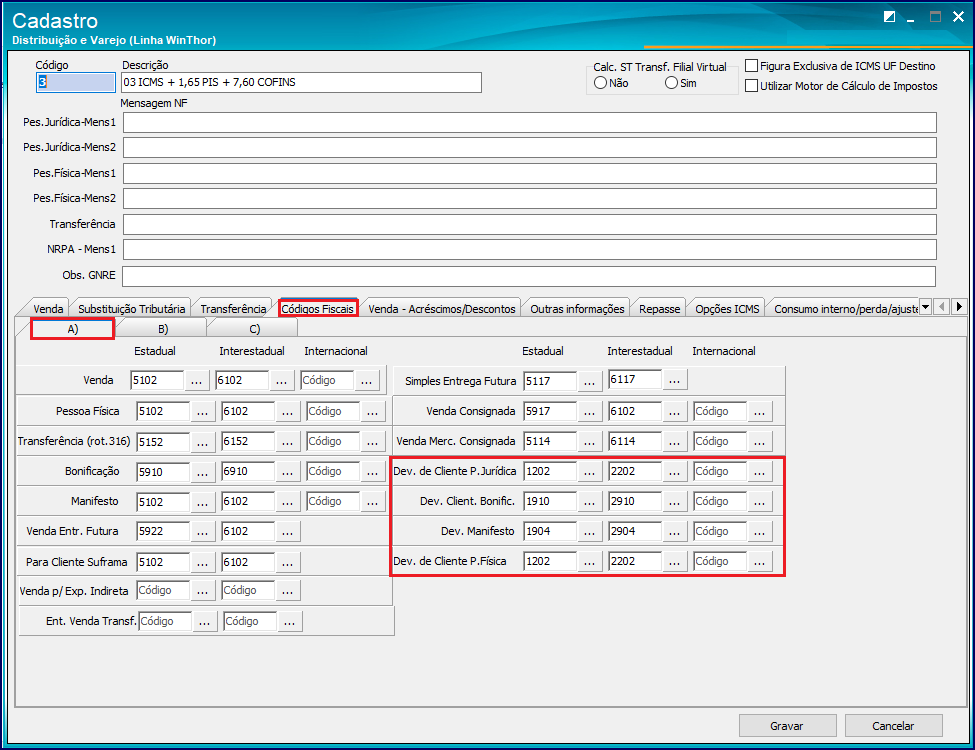The image size is (975, 750).
Task: Click the Gravar button
Action: click(x=787, y=726)
